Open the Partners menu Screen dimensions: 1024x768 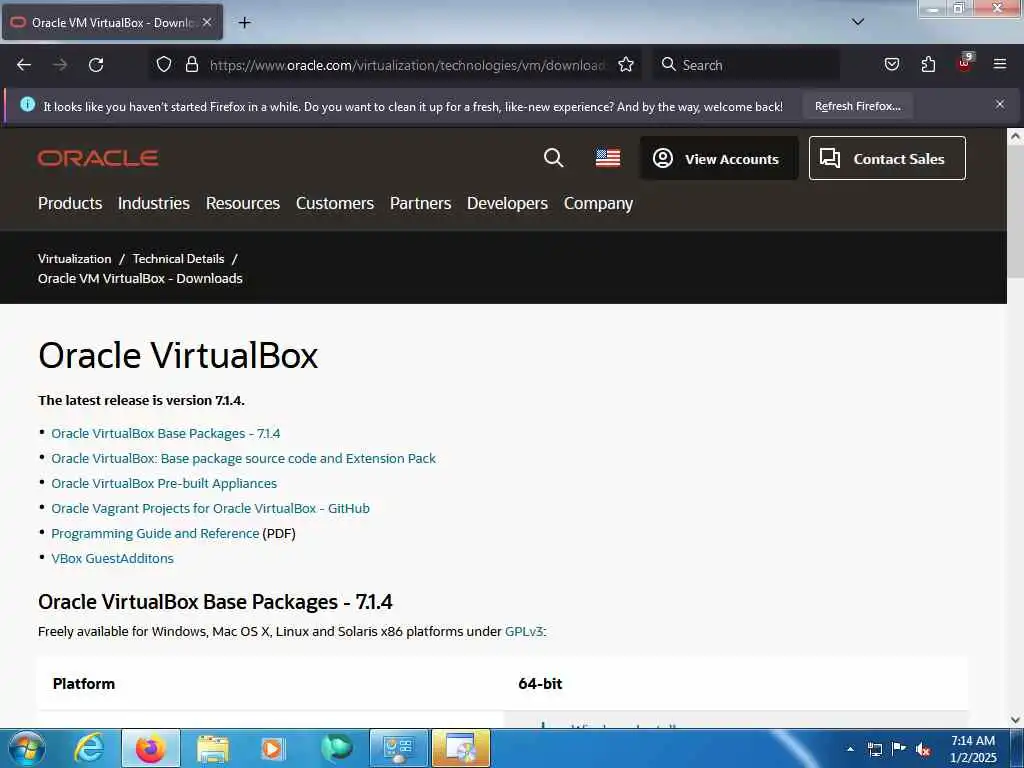[421, 203]
